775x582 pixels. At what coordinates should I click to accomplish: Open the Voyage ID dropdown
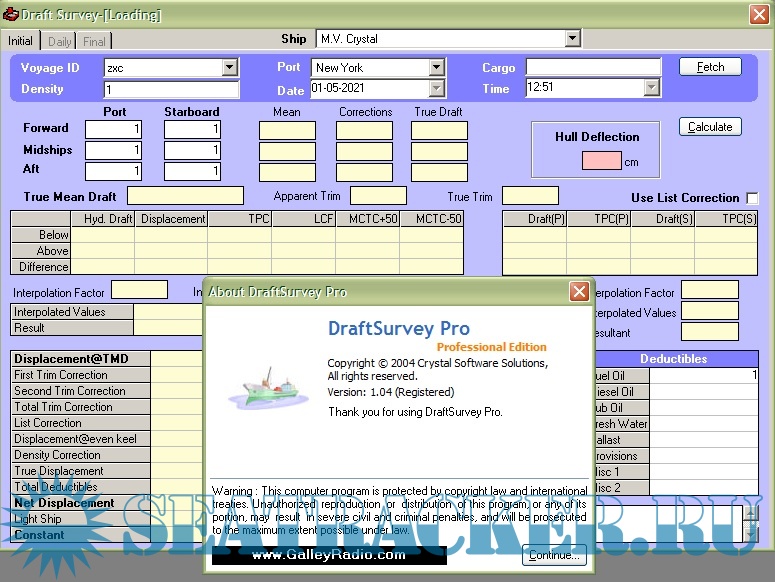229,68
